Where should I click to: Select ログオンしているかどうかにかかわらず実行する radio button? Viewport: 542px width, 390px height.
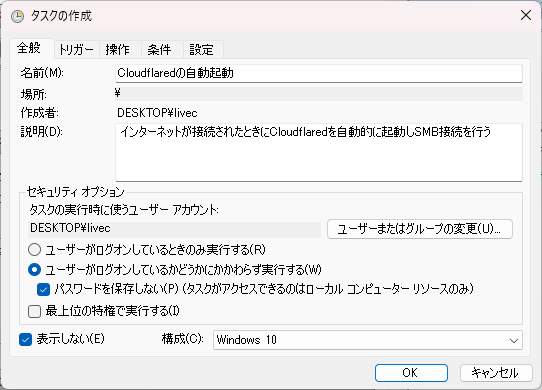click(35, 270)
